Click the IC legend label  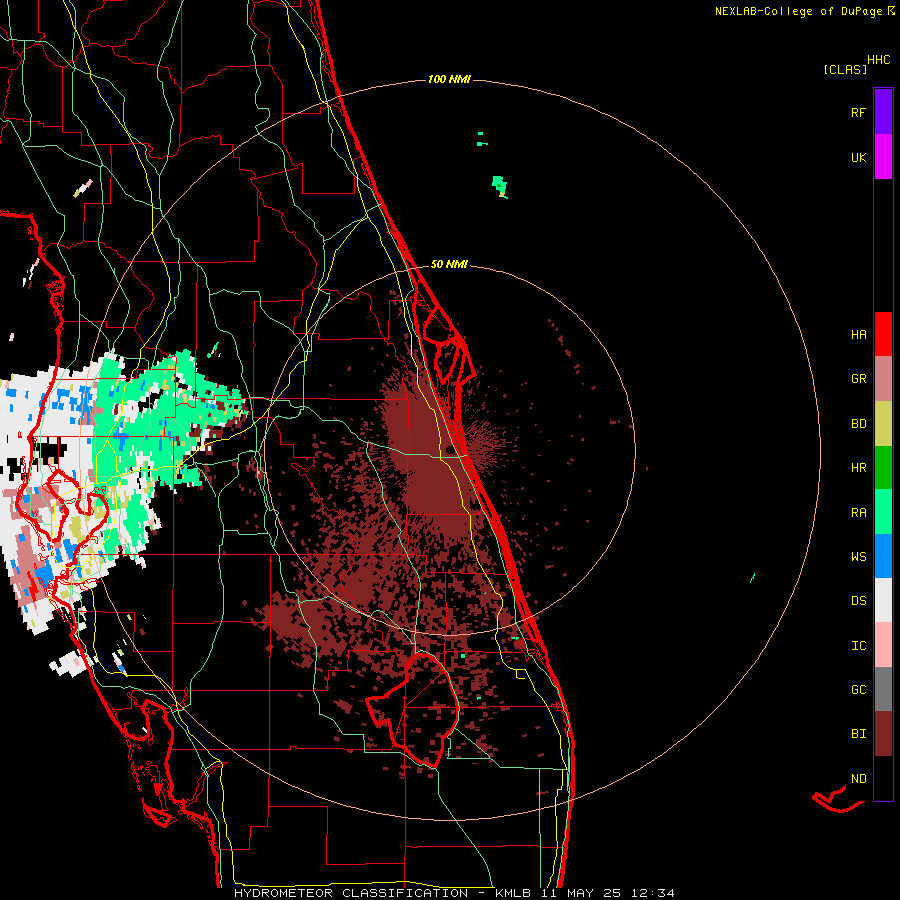858,646
